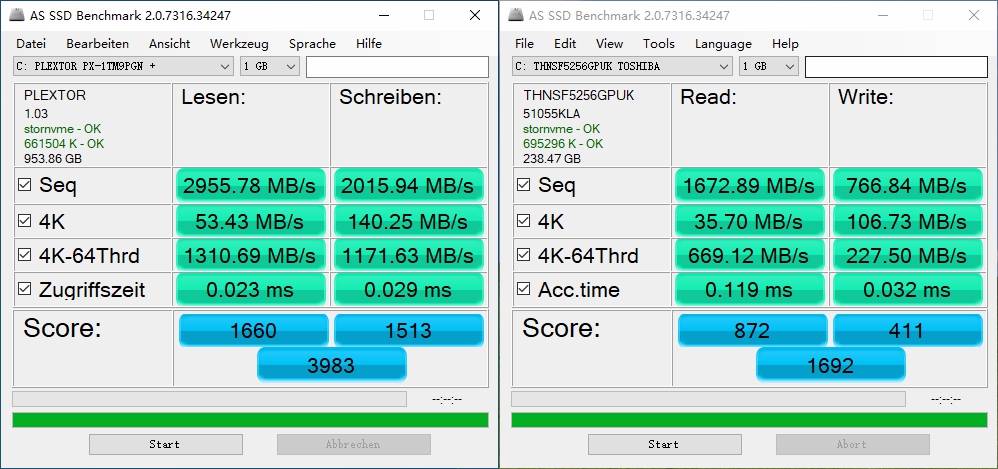This screenshot has height=469, width=998.
Task: Click the green progress bar in the left window
Action: point(250,420)
